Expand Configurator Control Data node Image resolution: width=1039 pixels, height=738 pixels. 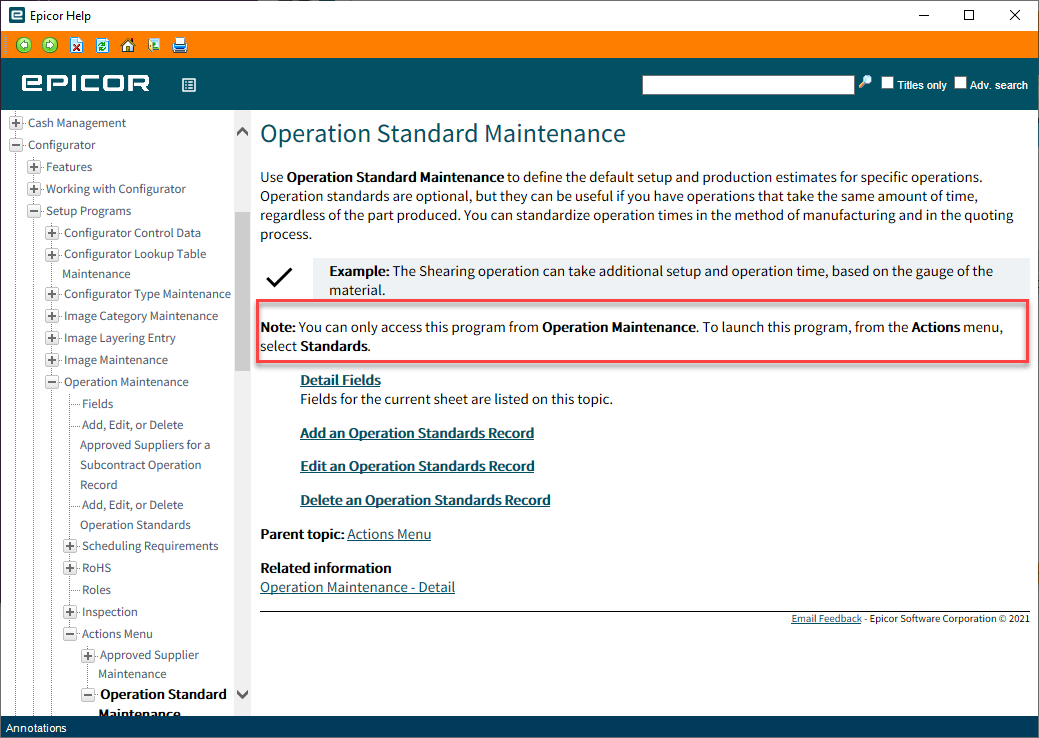(52, 233)
